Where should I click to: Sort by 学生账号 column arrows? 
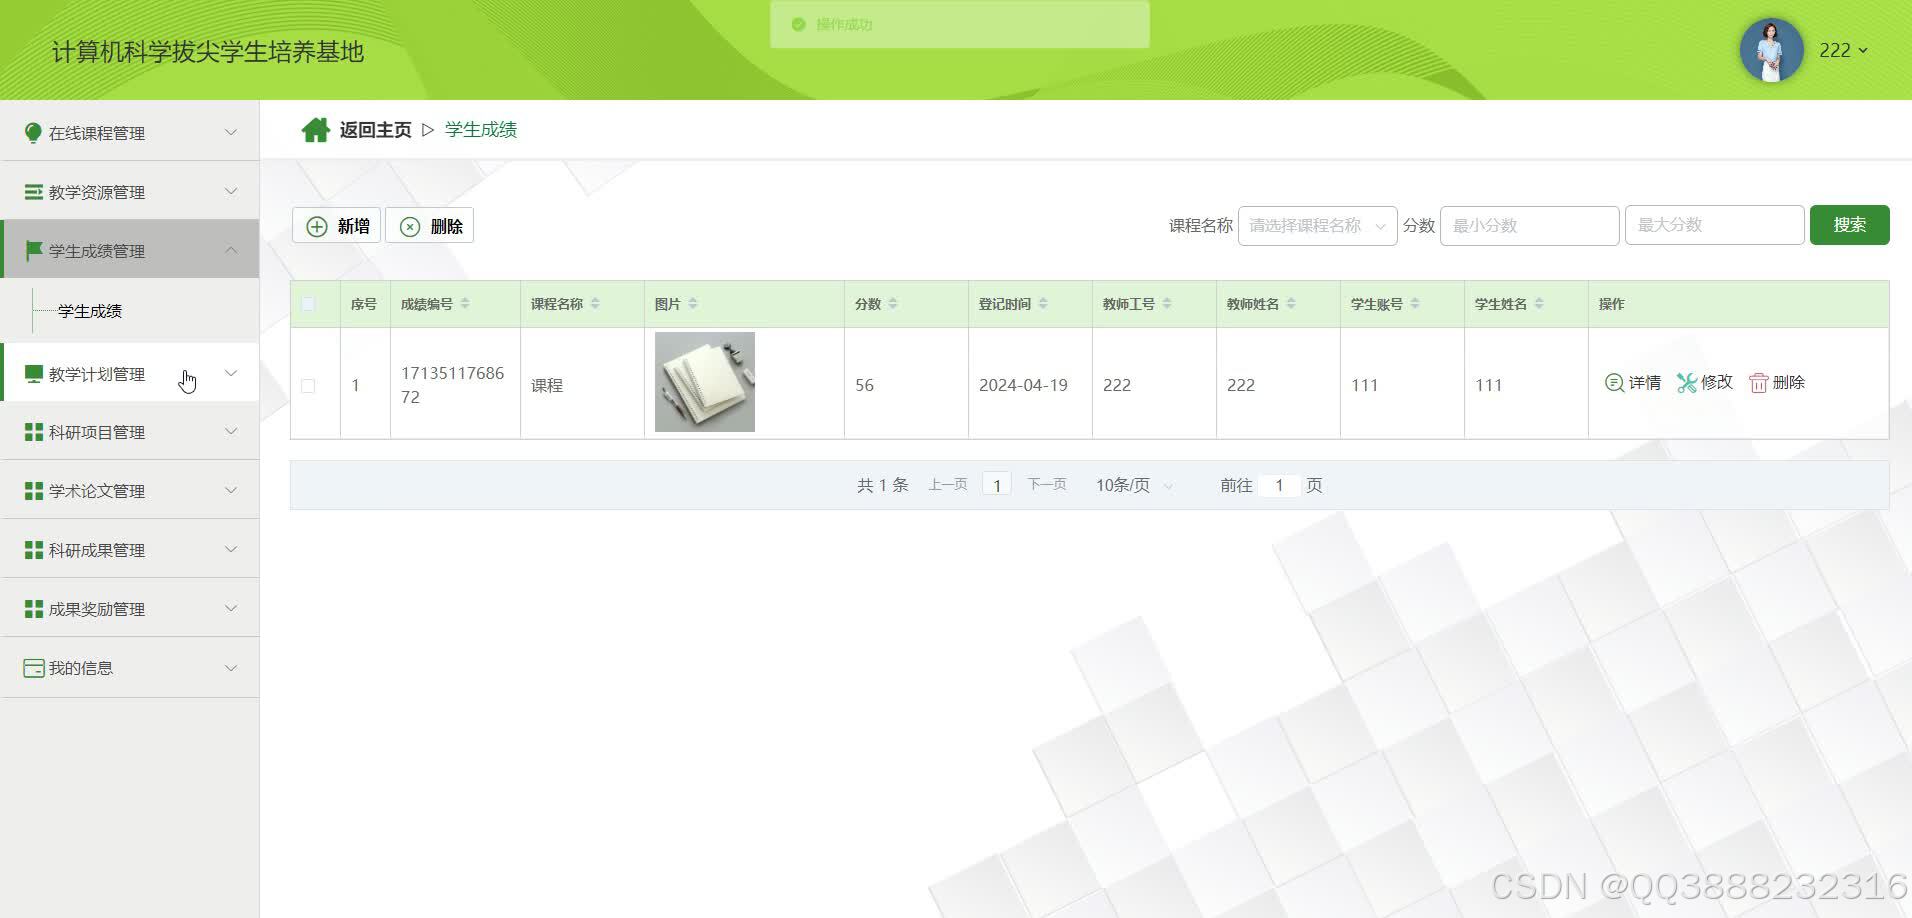[x=1415, y=304]
